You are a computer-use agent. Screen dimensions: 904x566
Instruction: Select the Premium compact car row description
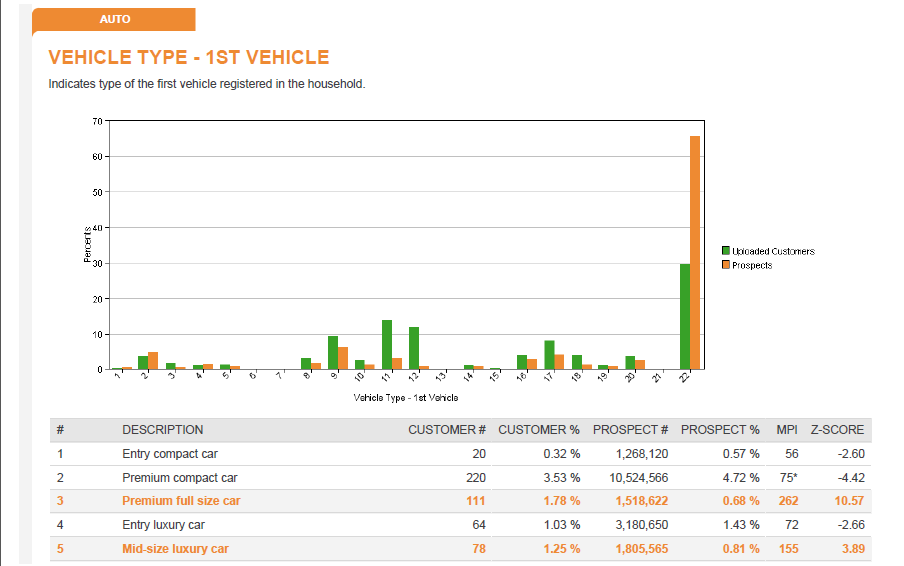tap(180, 478)
